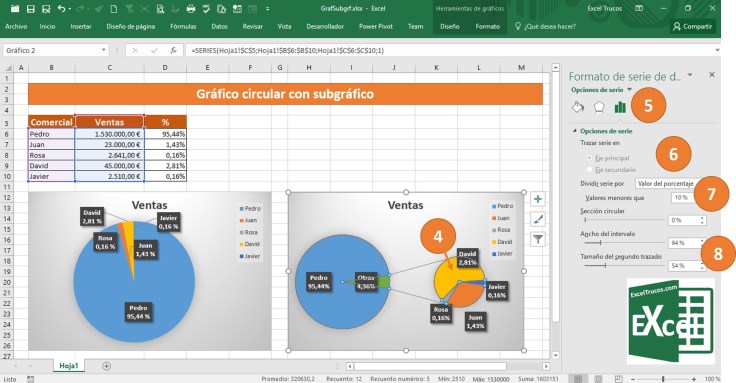Click the macro recording icon in status bar

[31, 379]
